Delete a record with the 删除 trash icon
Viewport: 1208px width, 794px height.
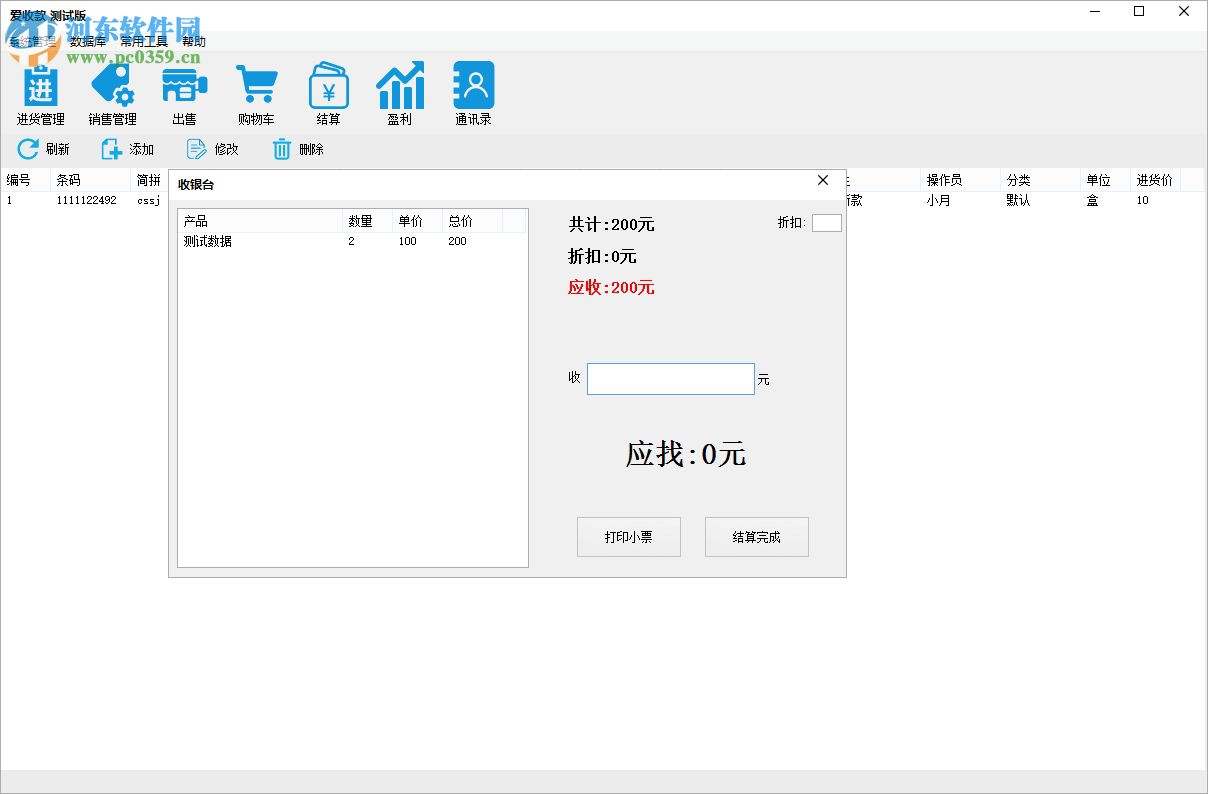[x=296, y=149]
